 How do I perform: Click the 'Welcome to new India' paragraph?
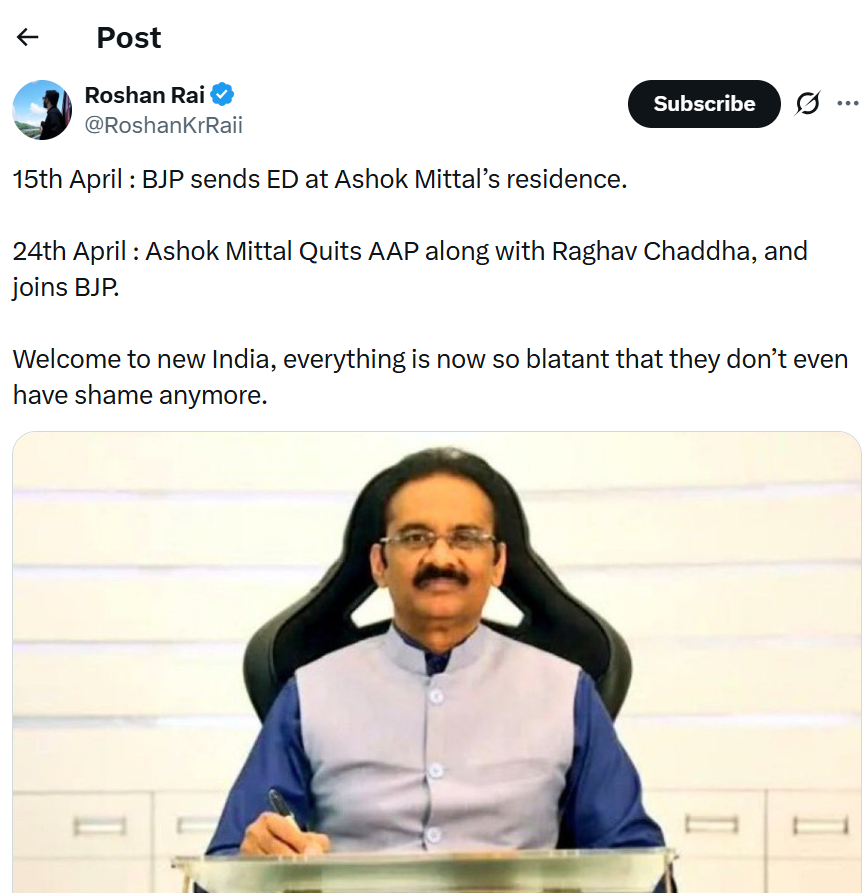click(431, 377)
